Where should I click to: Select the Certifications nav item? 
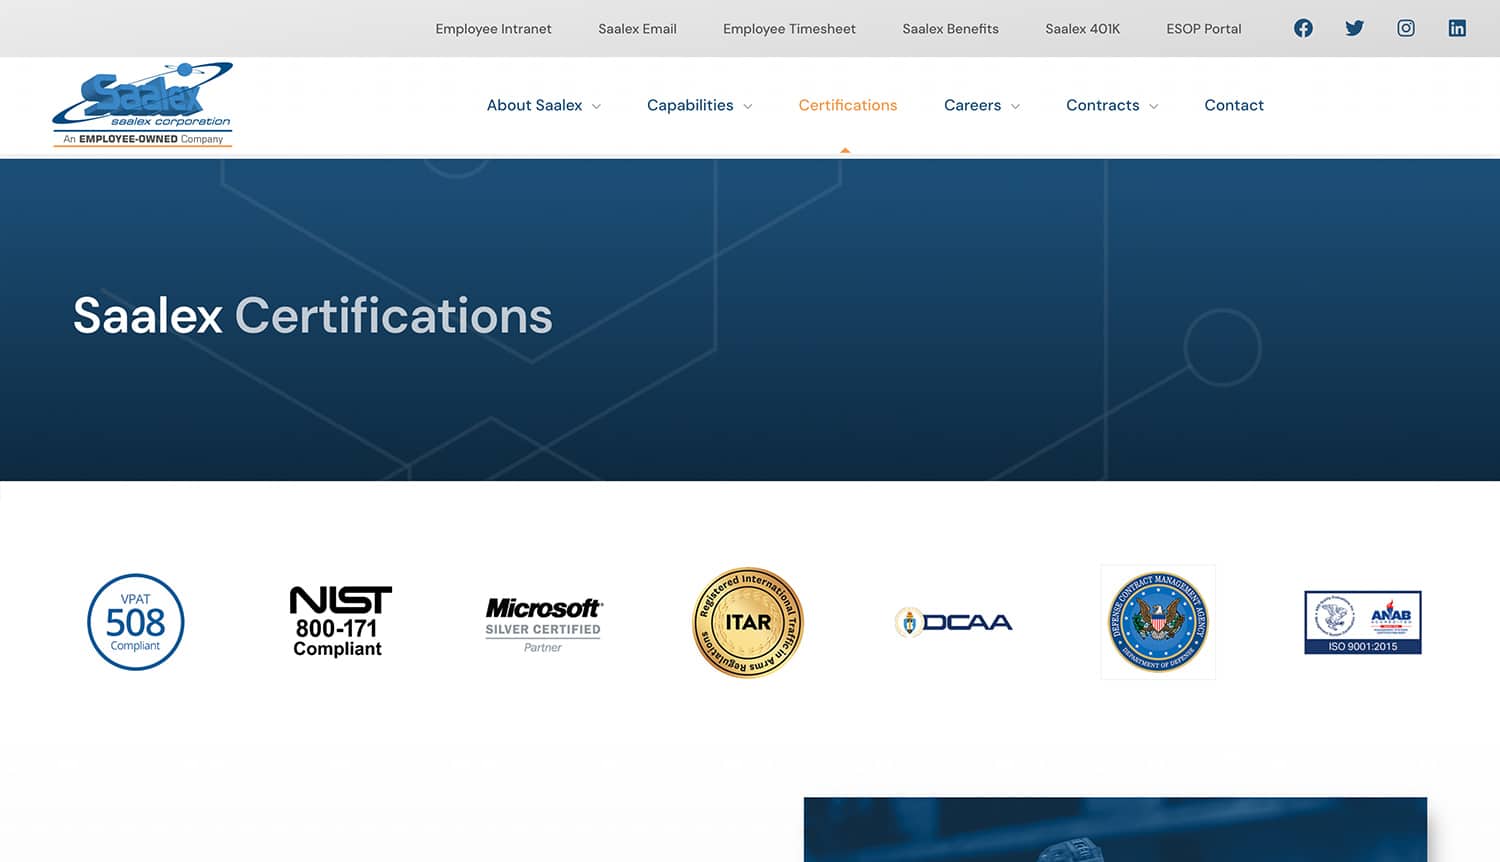point(847,105)
